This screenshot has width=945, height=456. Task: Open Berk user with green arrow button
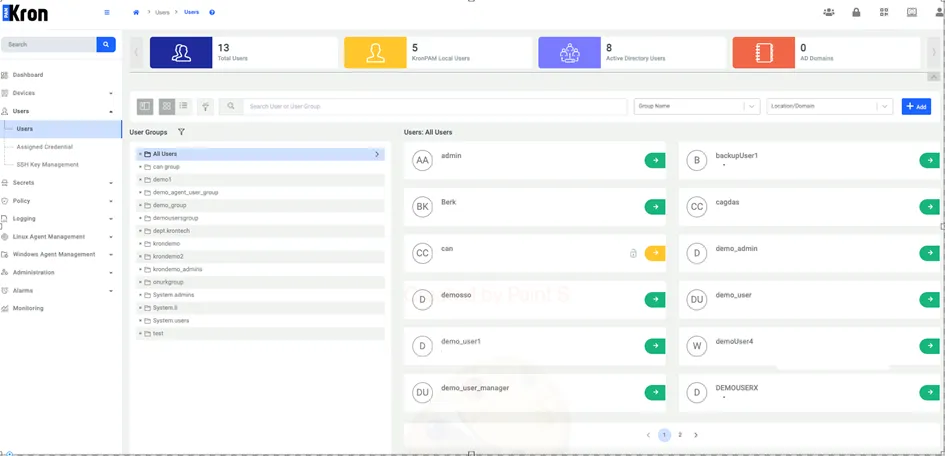pos(655,207)
